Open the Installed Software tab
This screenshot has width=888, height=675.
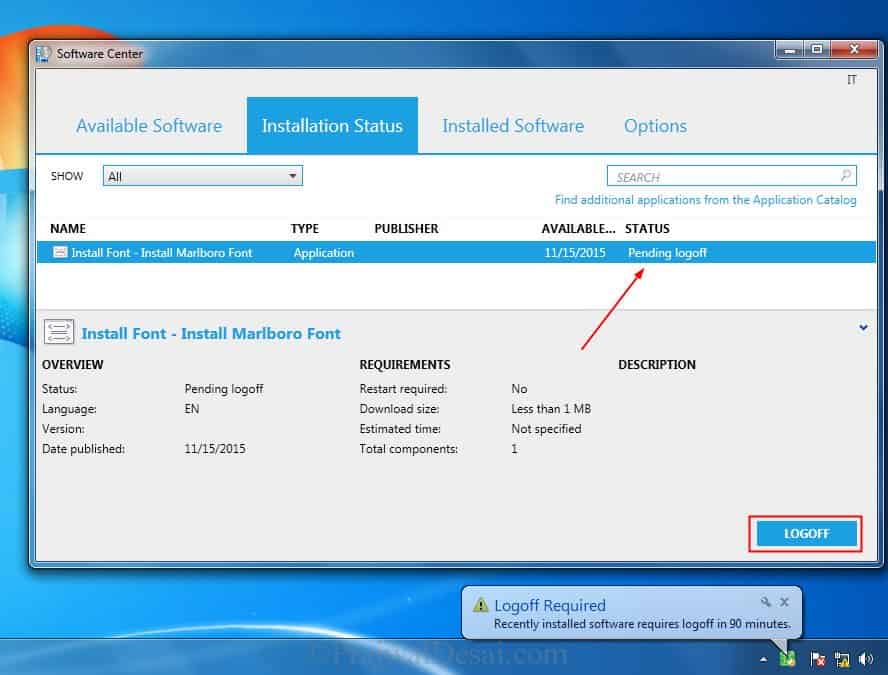point(513,126)
